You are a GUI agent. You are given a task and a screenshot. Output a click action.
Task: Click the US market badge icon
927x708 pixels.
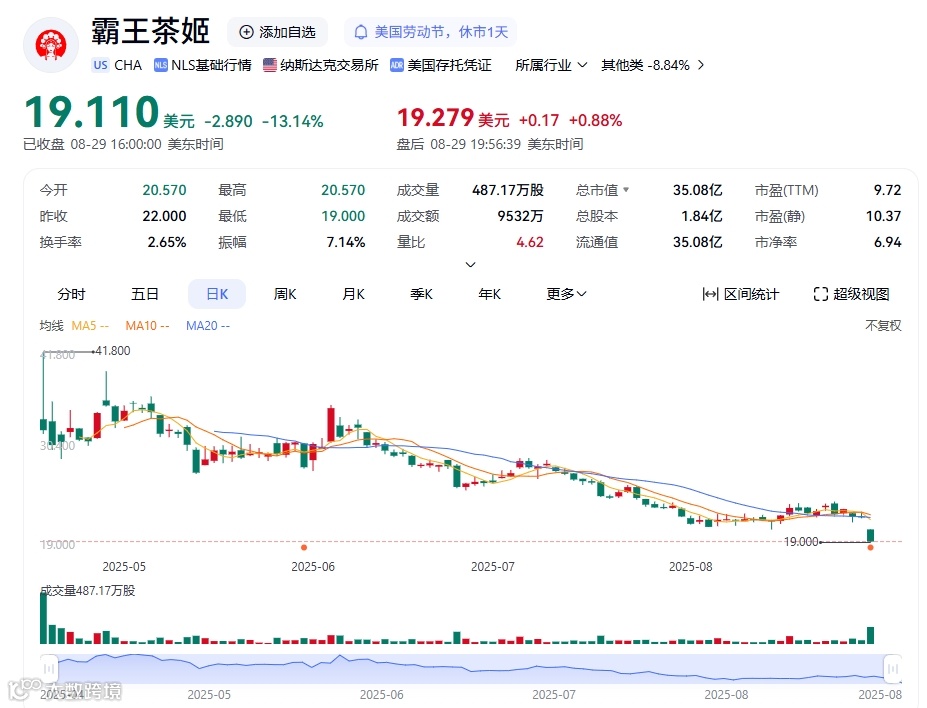pos(101,65)
